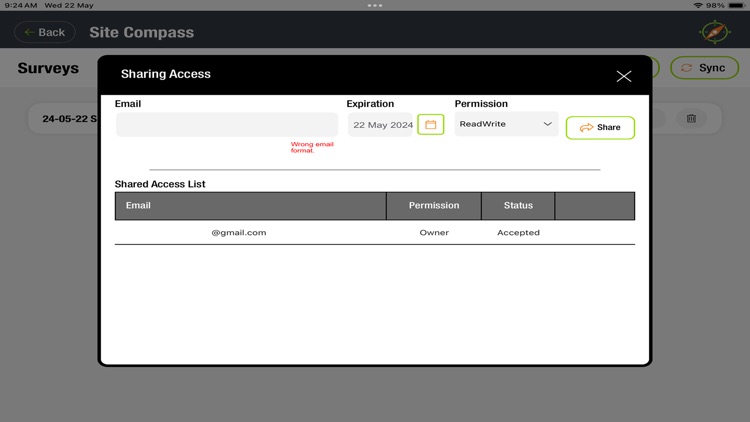Focus the Email input field
This screenshot has width=750, height=422.
click(227, 124)
